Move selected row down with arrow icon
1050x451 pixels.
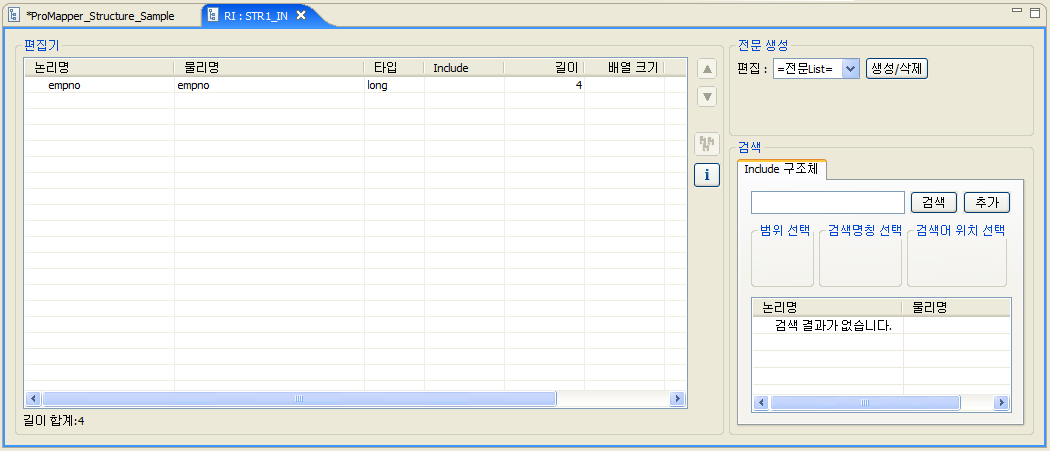tap(706, 96)
